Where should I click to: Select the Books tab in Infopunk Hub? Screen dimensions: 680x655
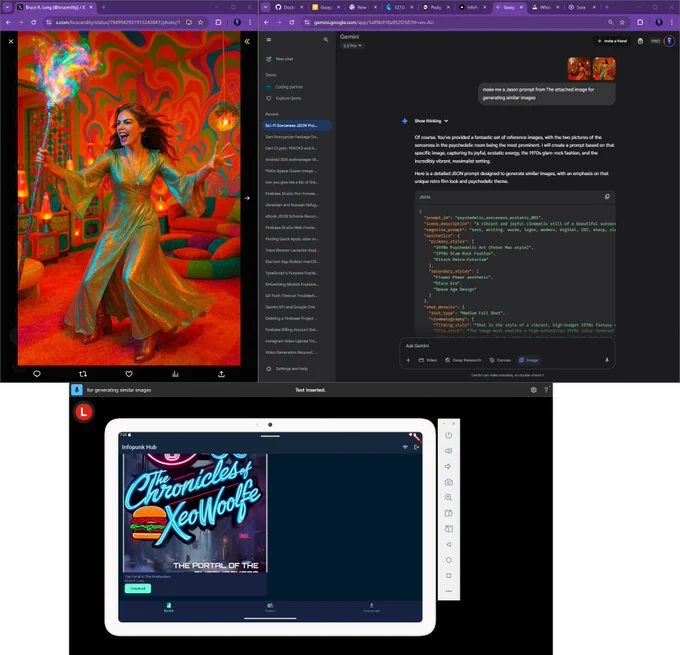click(169, 607)
